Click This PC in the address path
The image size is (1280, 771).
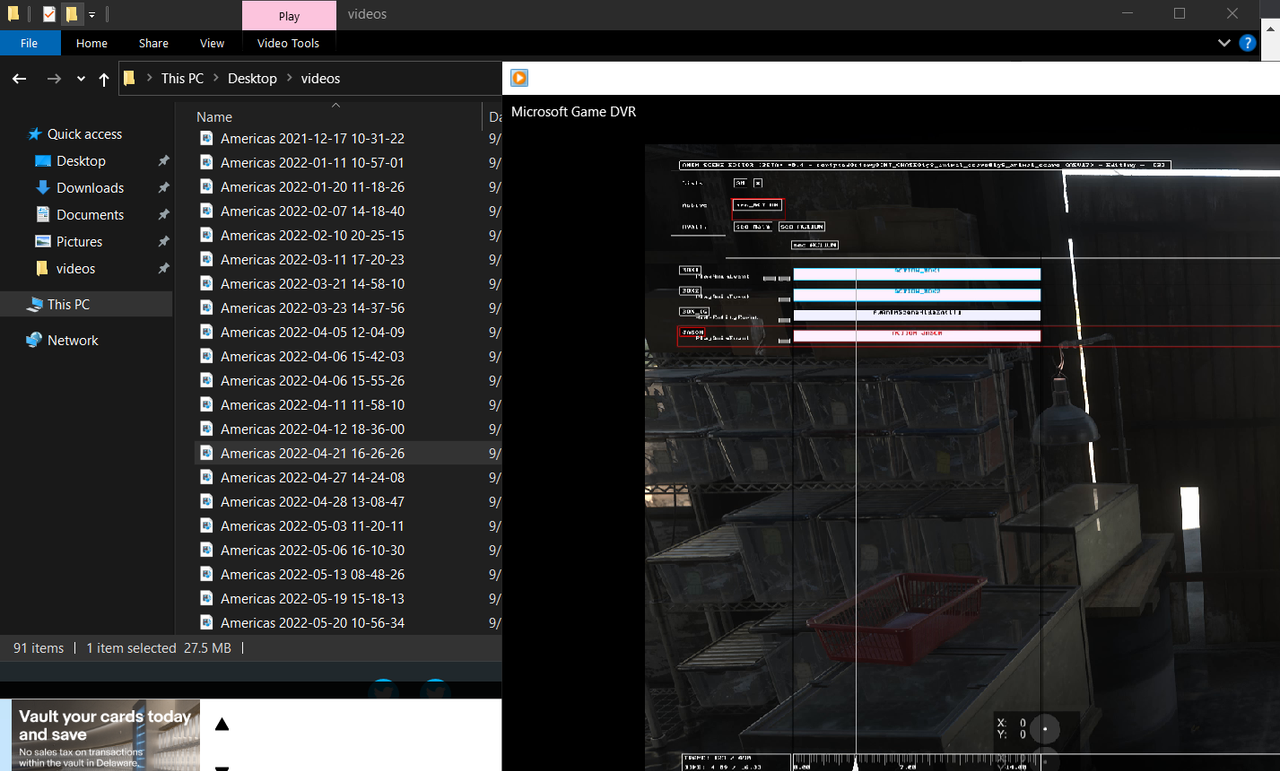[182, 78]
